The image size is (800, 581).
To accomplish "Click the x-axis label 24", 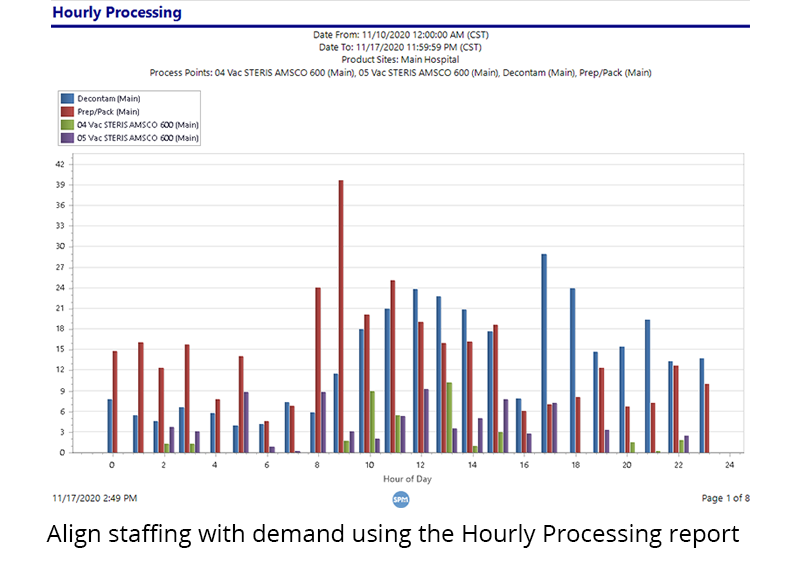I will 730,465.
